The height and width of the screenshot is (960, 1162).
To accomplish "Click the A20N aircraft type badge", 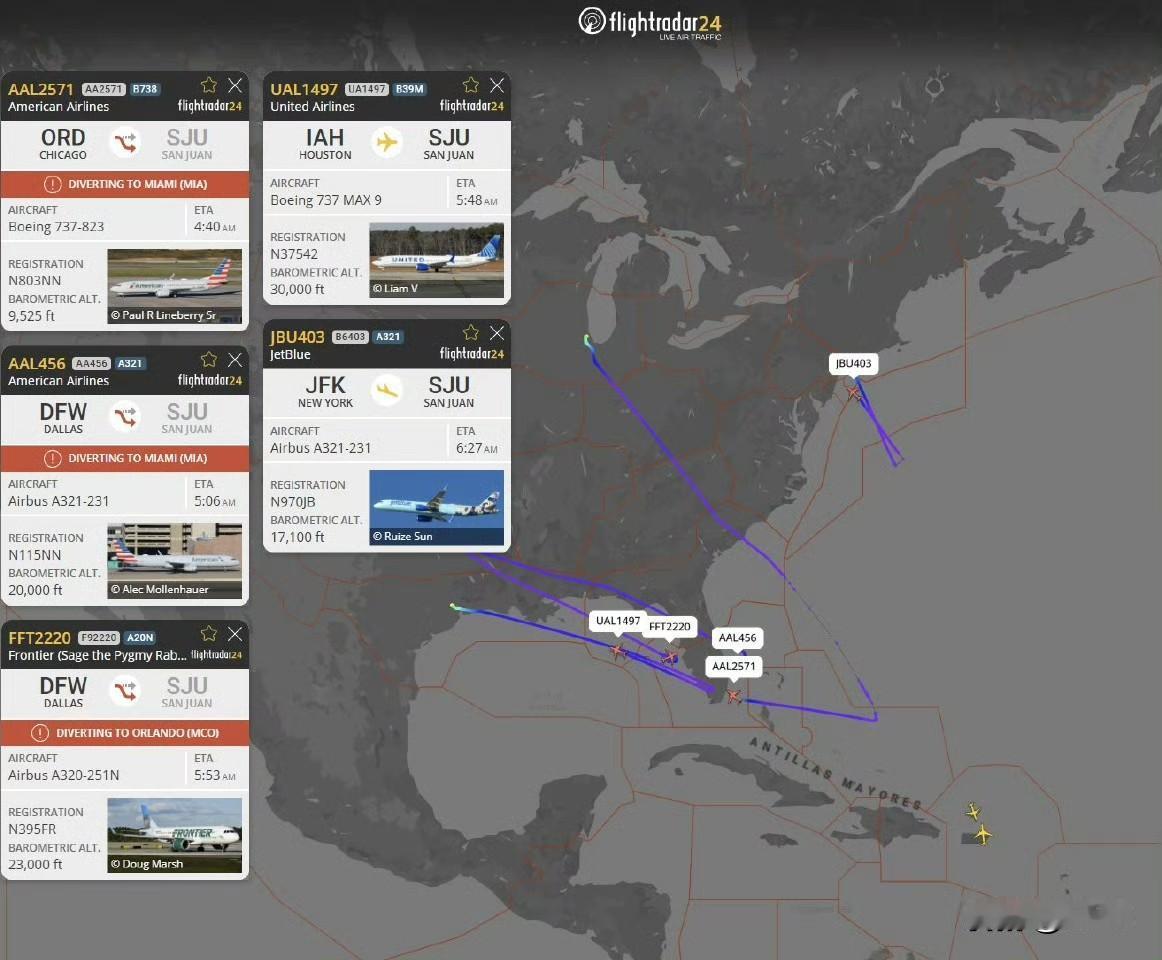I will (139, 638).
